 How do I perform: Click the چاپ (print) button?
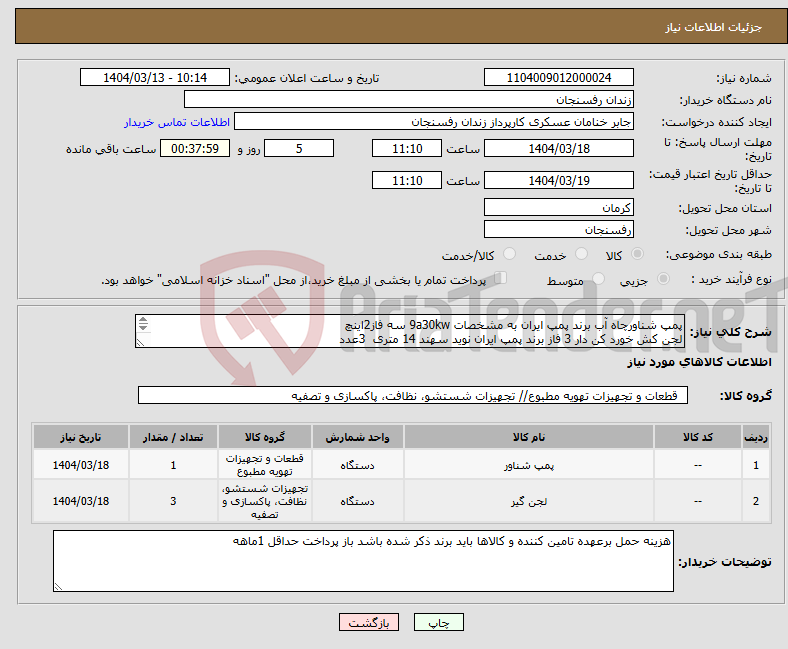coord(438,622)
